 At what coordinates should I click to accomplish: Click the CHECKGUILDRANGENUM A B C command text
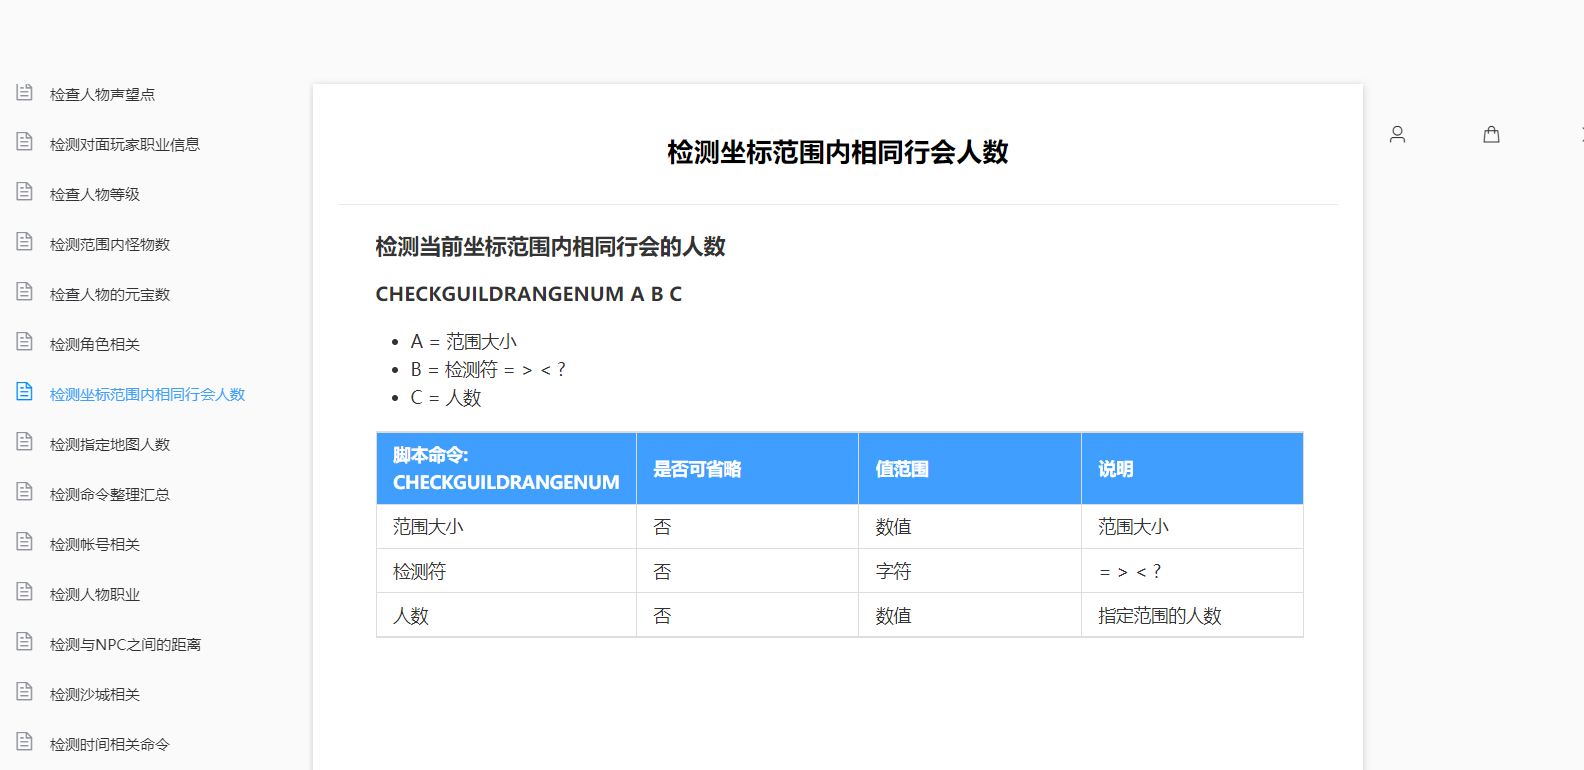click(x=528, y=294)
